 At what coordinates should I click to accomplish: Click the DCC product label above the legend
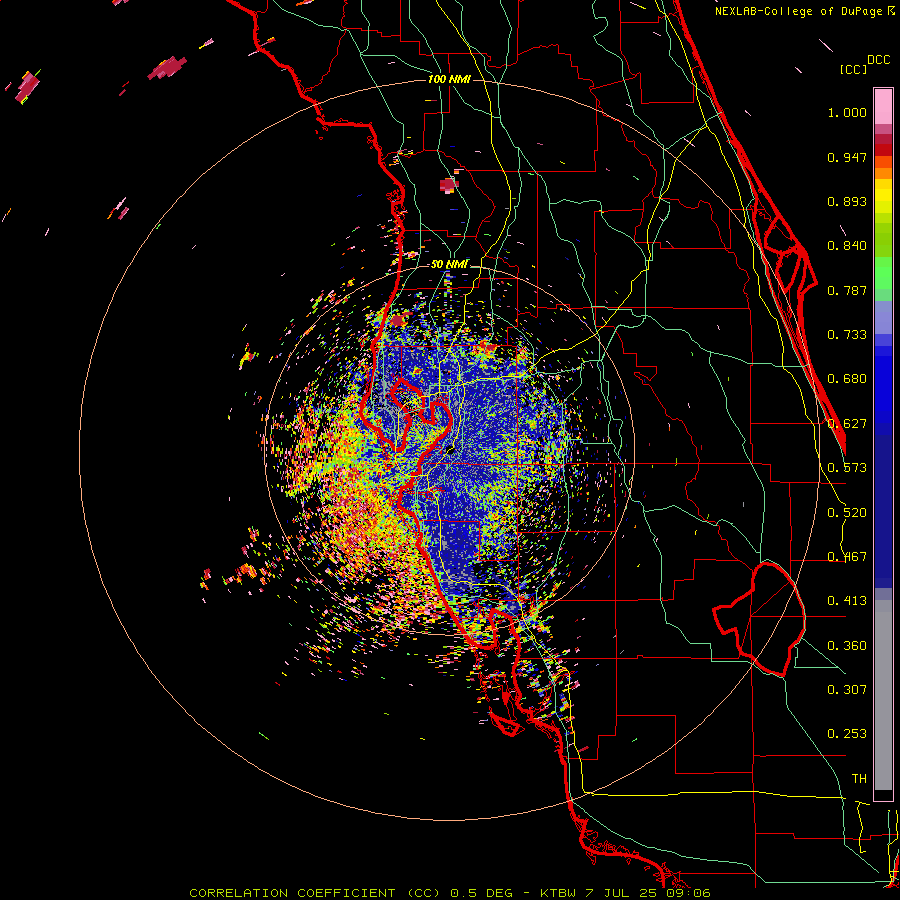(879, 60)
